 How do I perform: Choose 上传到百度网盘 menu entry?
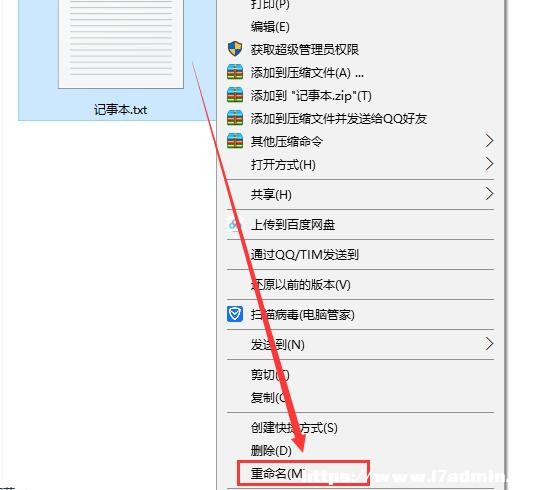click(x=293, y=225)
